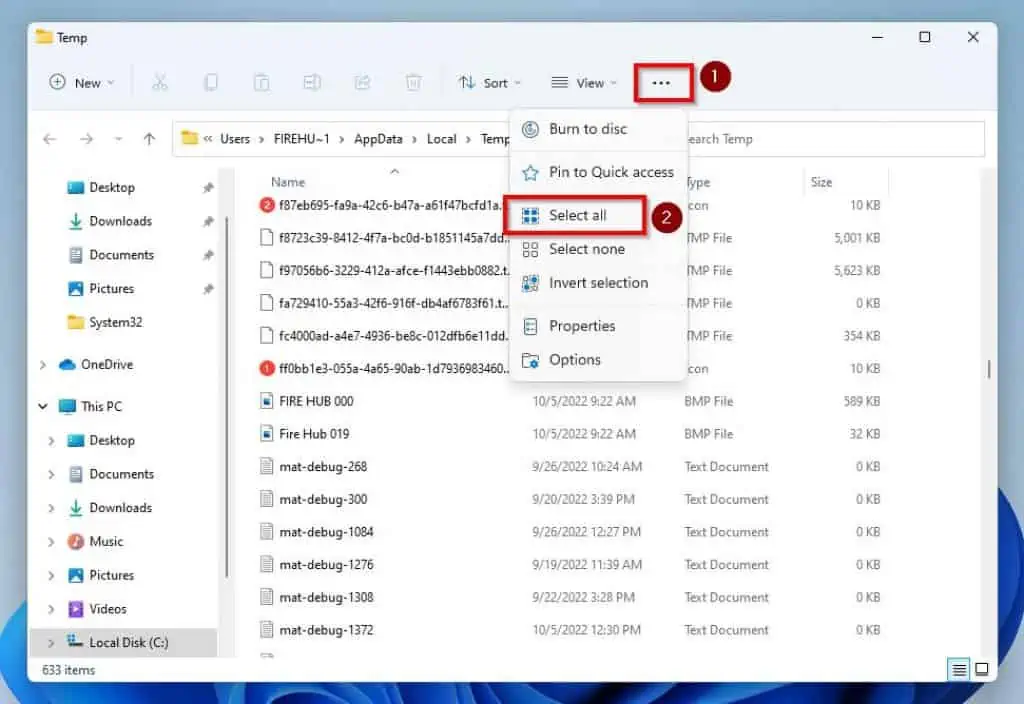The height and width of the screenshot is (704, 1024).
Task: Sort files by the Size column header
Action: point(821,182)
